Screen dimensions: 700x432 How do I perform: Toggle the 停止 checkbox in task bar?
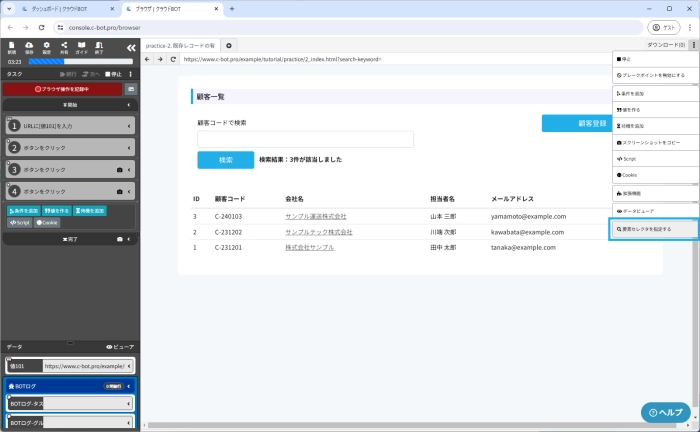[x=108, y=74]
